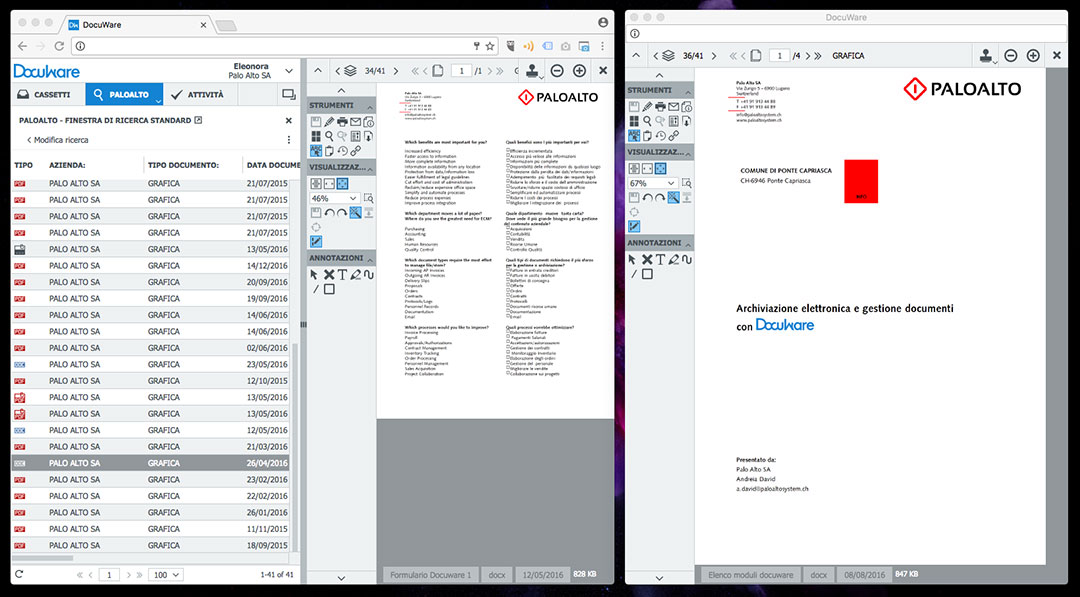
Task: Click the browser address bar
Action: point(276,46)
